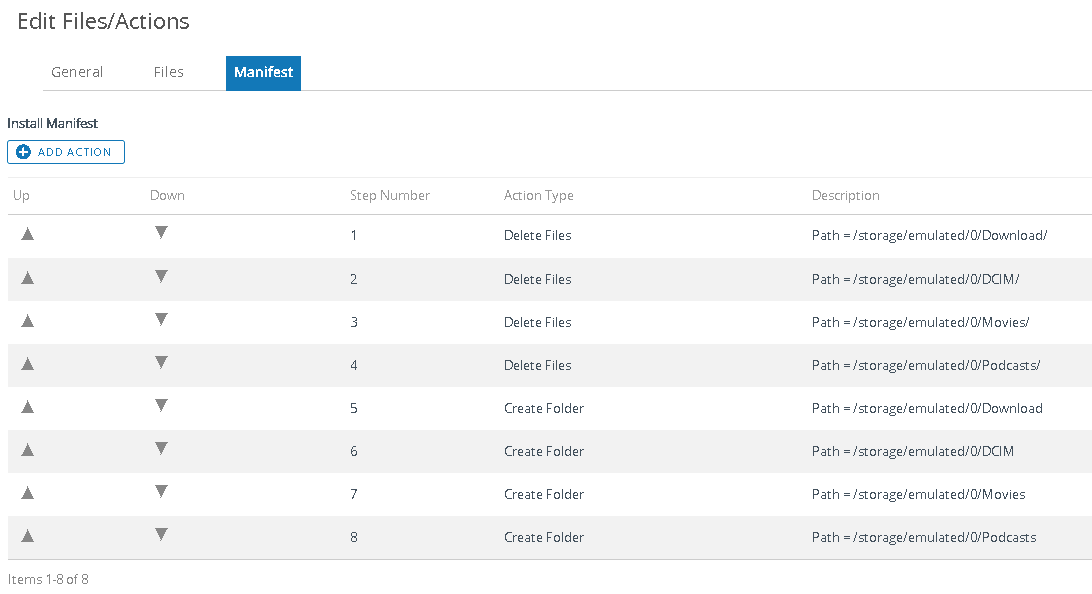The image size is (1092, 594).
Task: Move step 7 Movies folder creation down
Action: [x=161, y=493]
